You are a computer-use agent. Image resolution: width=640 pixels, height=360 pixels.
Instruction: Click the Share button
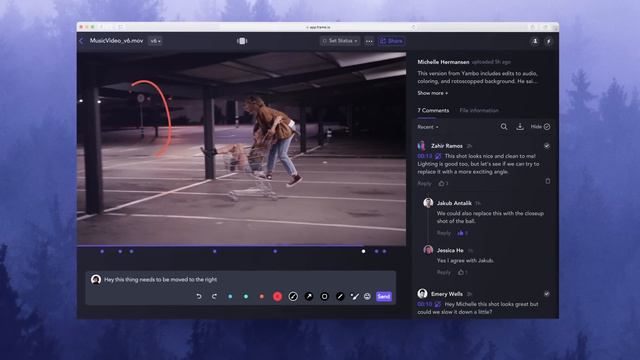(x=391, y=41)
